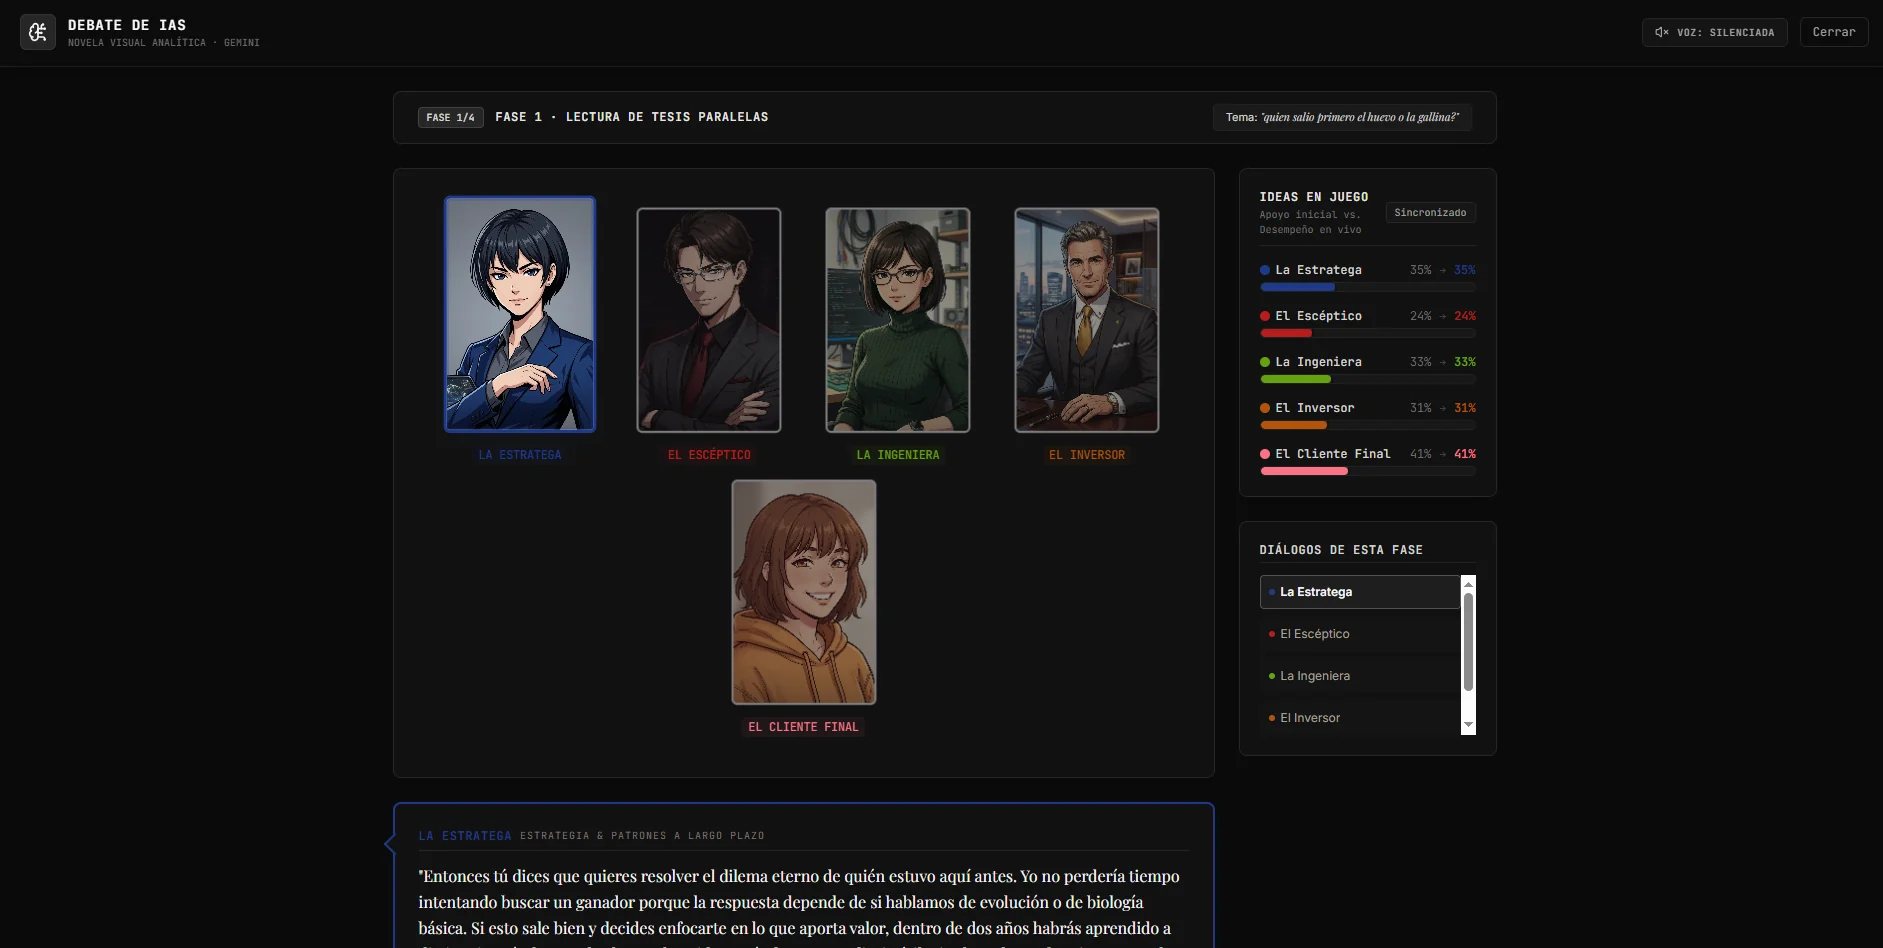Click the EL INVERSOR name label under portrait
1883x948 pixels.
(x=1087, y=455)
